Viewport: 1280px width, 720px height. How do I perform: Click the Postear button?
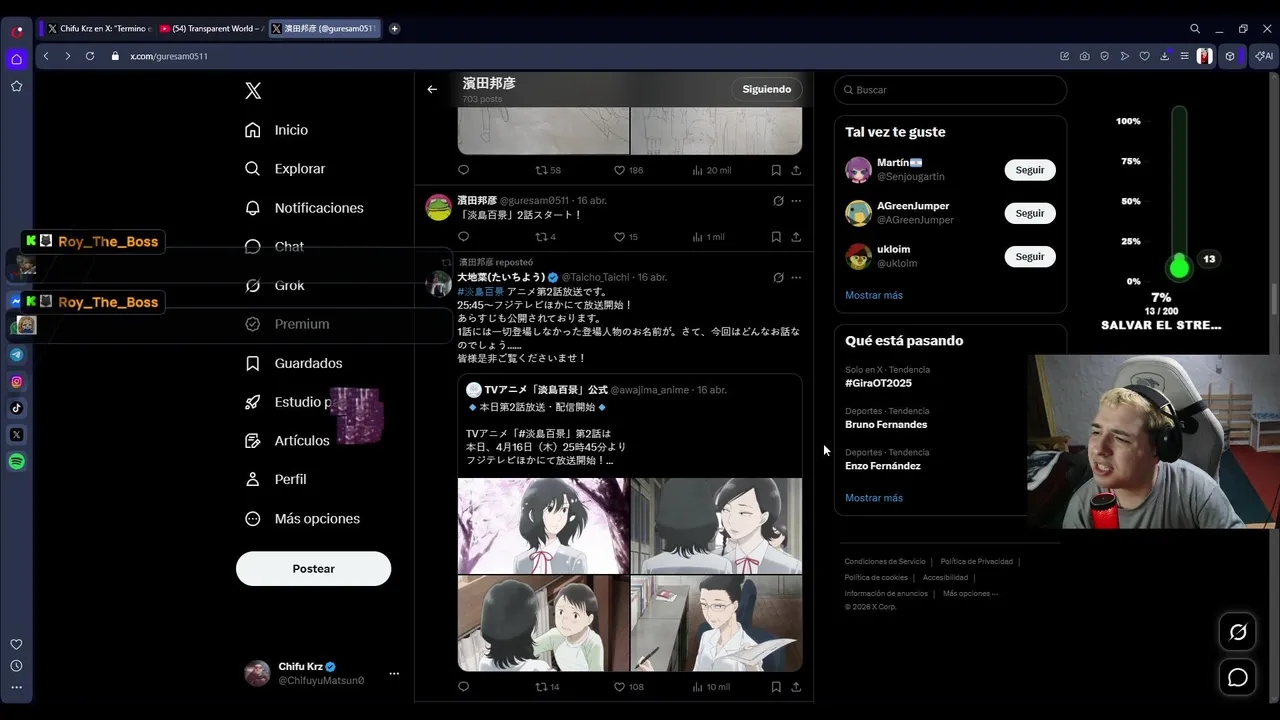coord(313,568)
